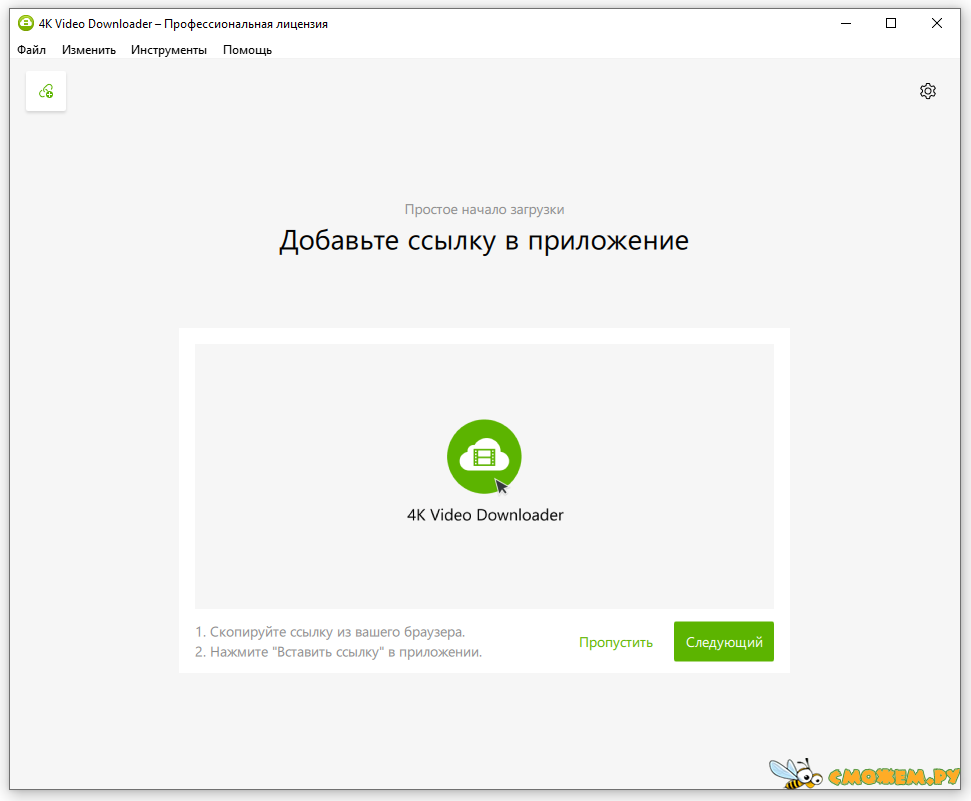Open the Помощь menu
This screenshot has height=801, width=971.
tap(247, 50)
